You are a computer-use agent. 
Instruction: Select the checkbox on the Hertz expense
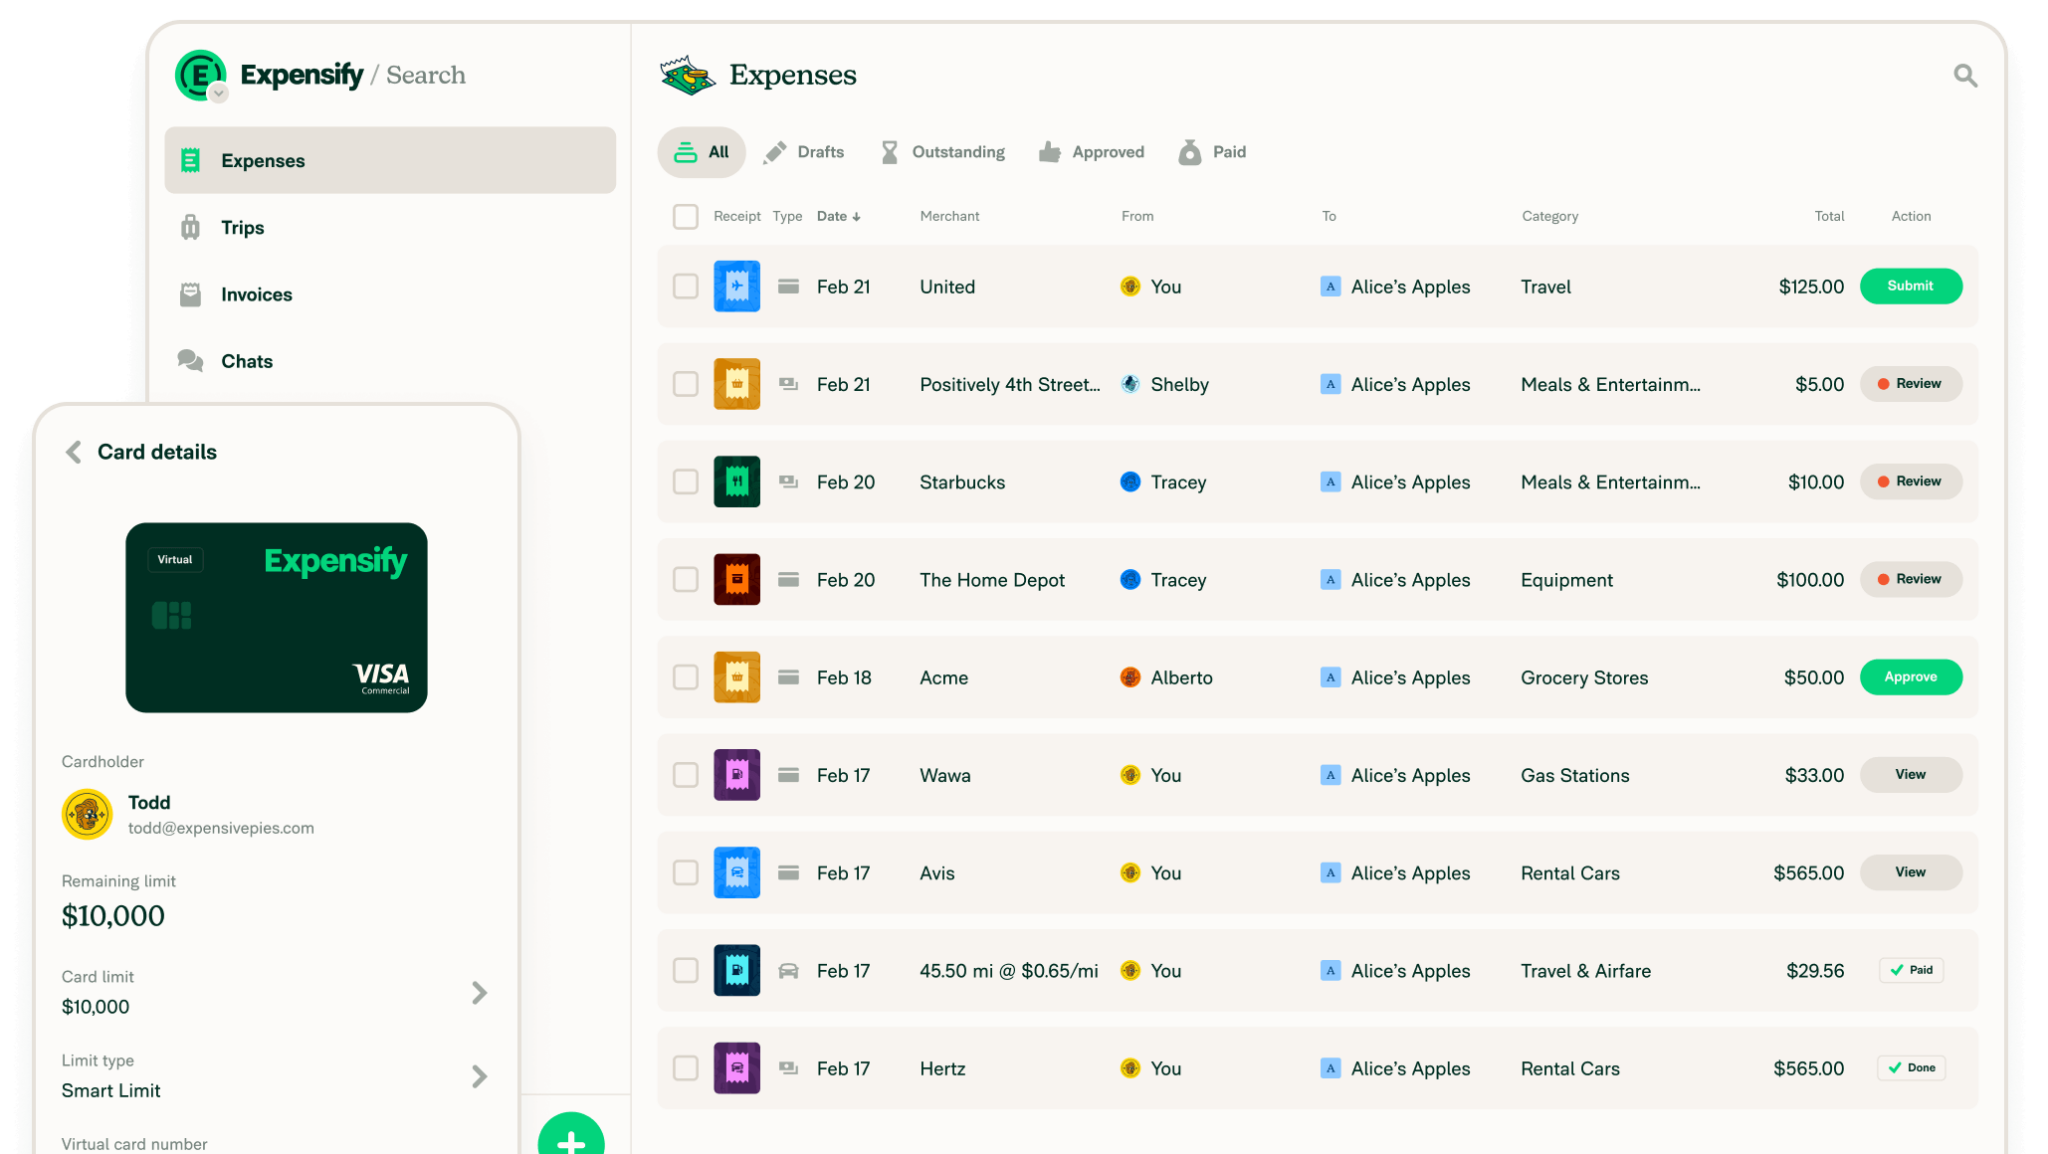point(686,1068)
